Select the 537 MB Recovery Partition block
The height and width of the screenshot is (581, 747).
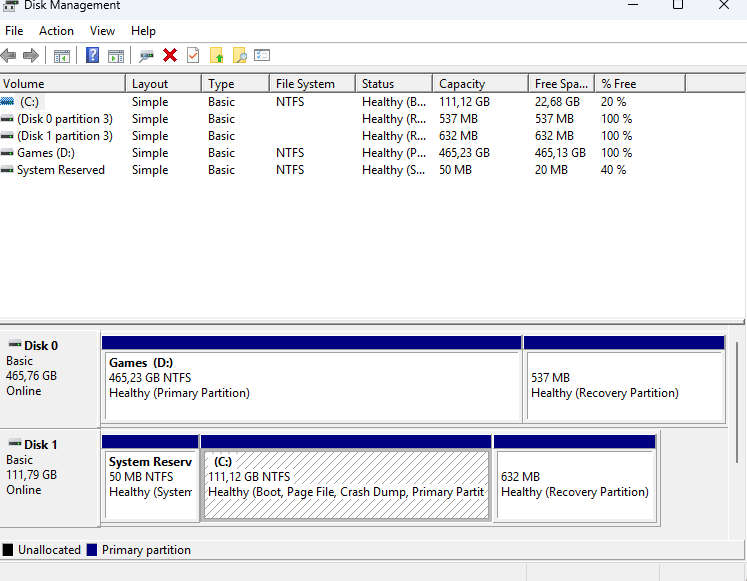click(x=625, y=380)
